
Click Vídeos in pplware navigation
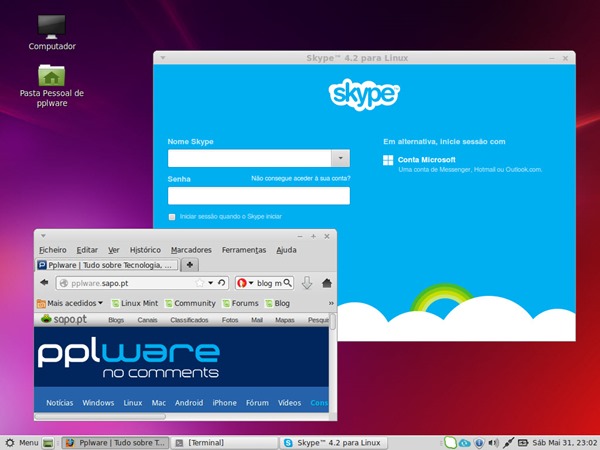[x=289, y=403]
